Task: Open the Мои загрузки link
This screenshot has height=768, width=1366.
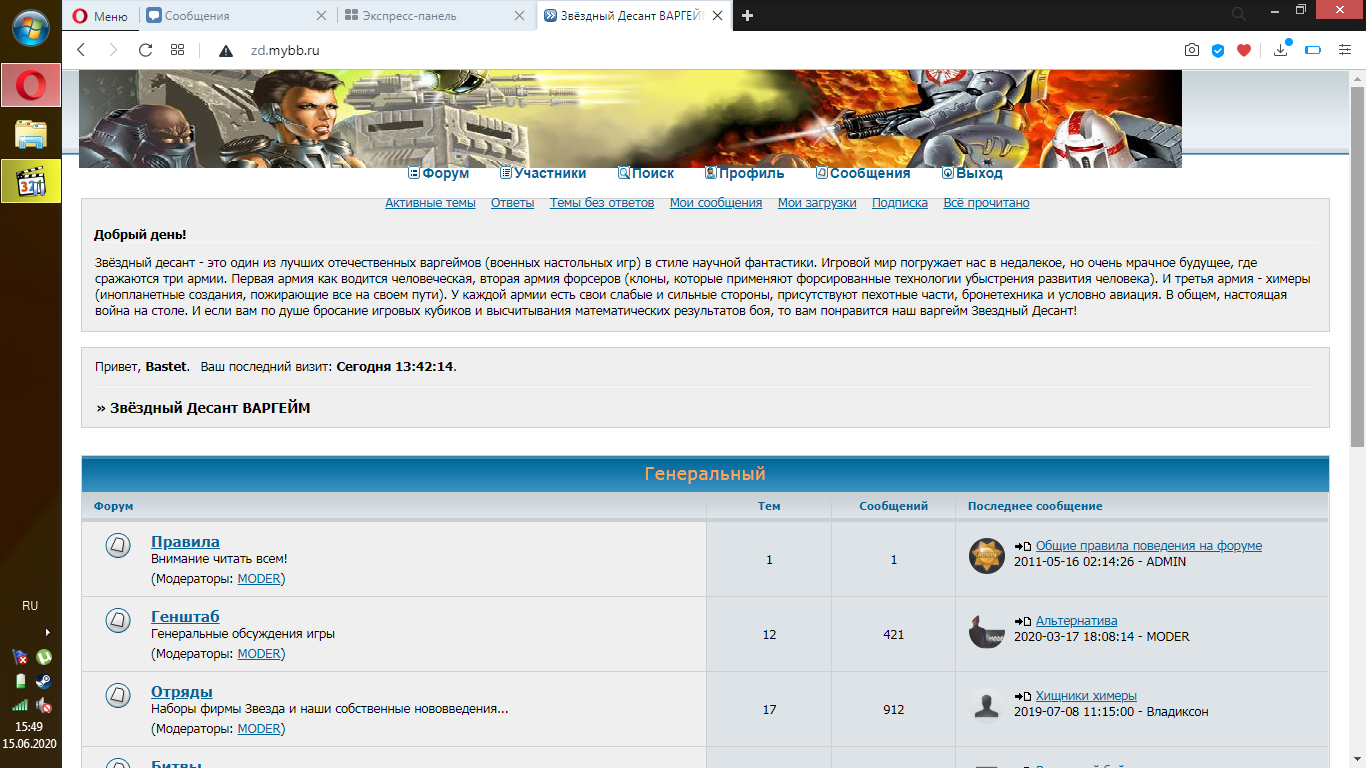Action: point(817,203)
